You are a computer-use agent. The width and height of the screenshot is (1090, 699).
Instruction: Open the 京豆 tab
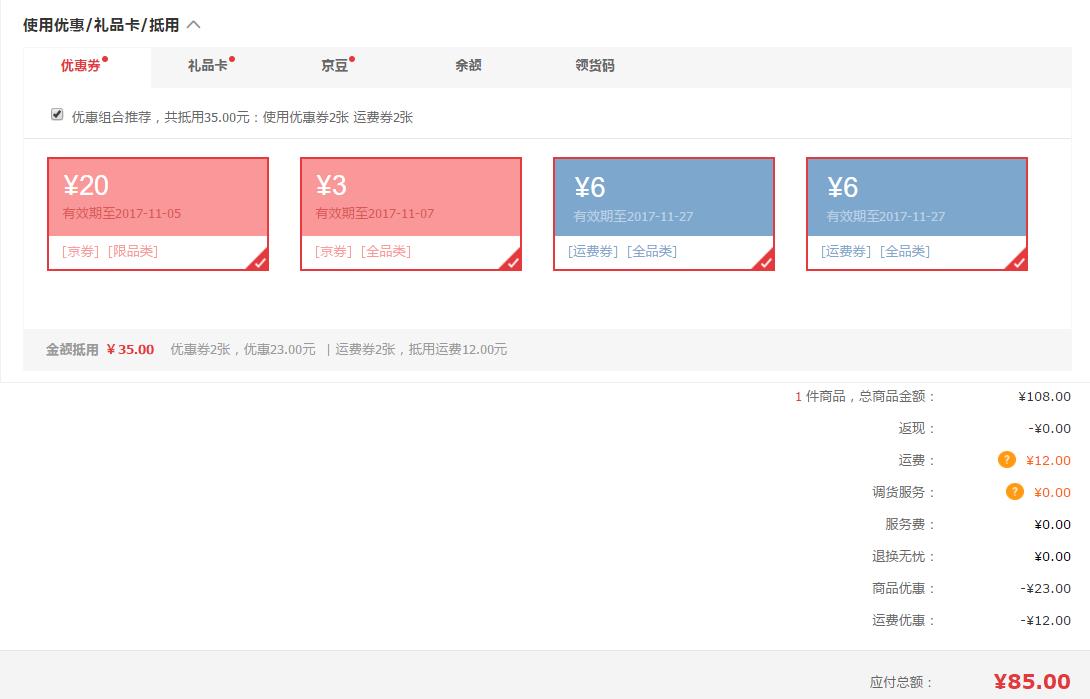[x=334, y=67]
